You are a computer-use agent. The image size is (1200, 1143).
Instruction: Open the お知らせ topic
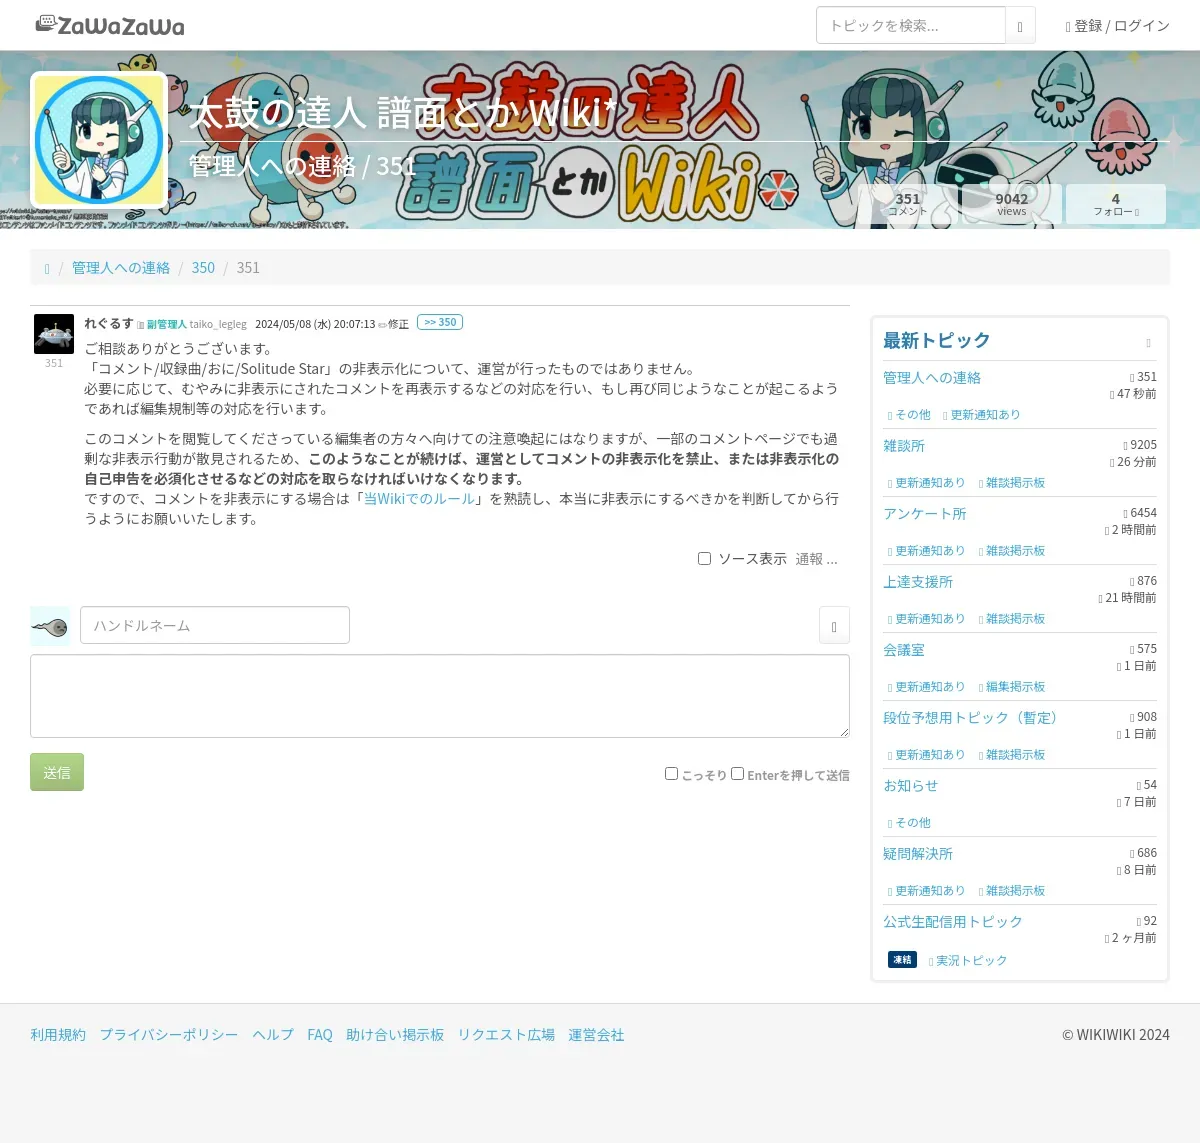tap(911, 786)
